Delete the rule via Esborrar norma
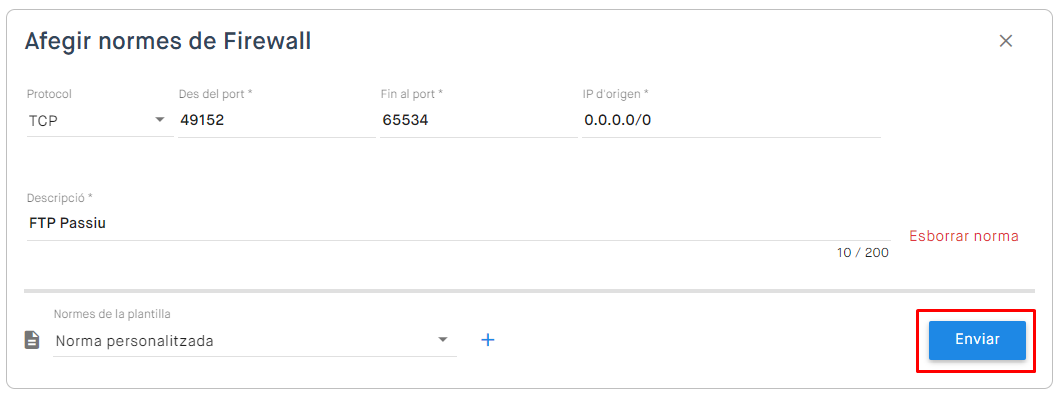Viewport: 1057px width, 393px height. click(x=964, y=237)
